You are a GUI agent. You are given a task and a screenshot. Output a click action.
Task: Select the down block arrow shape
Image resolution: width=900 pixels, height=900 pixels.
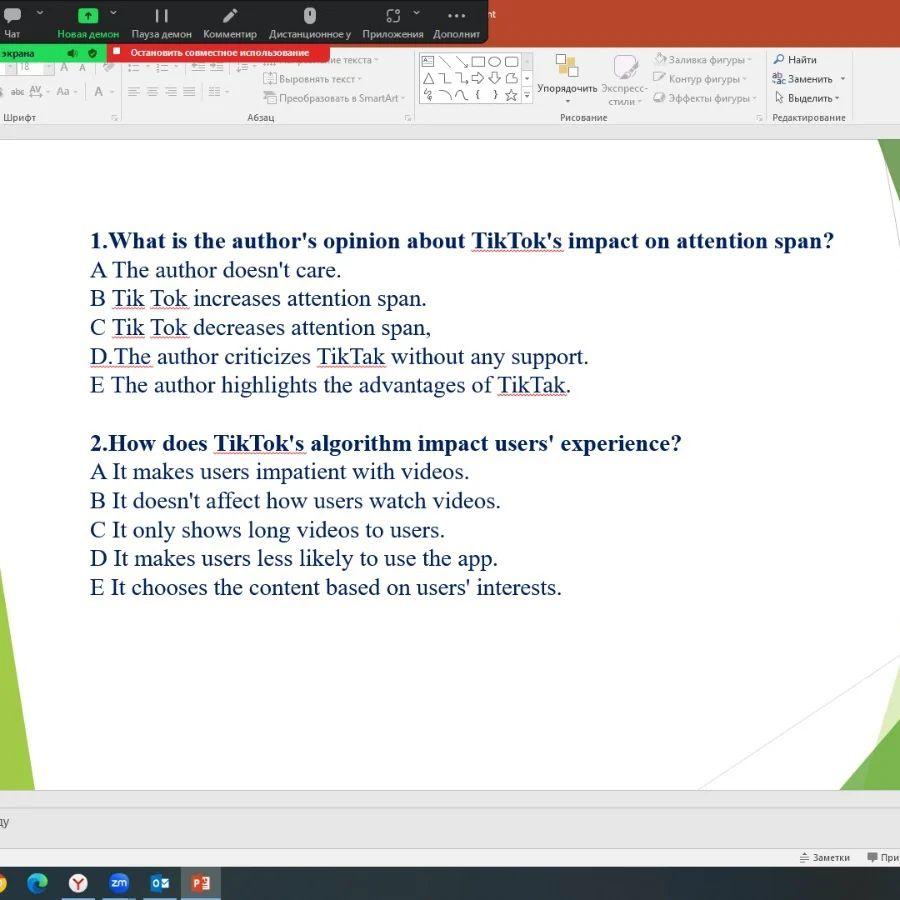[494, 78]
